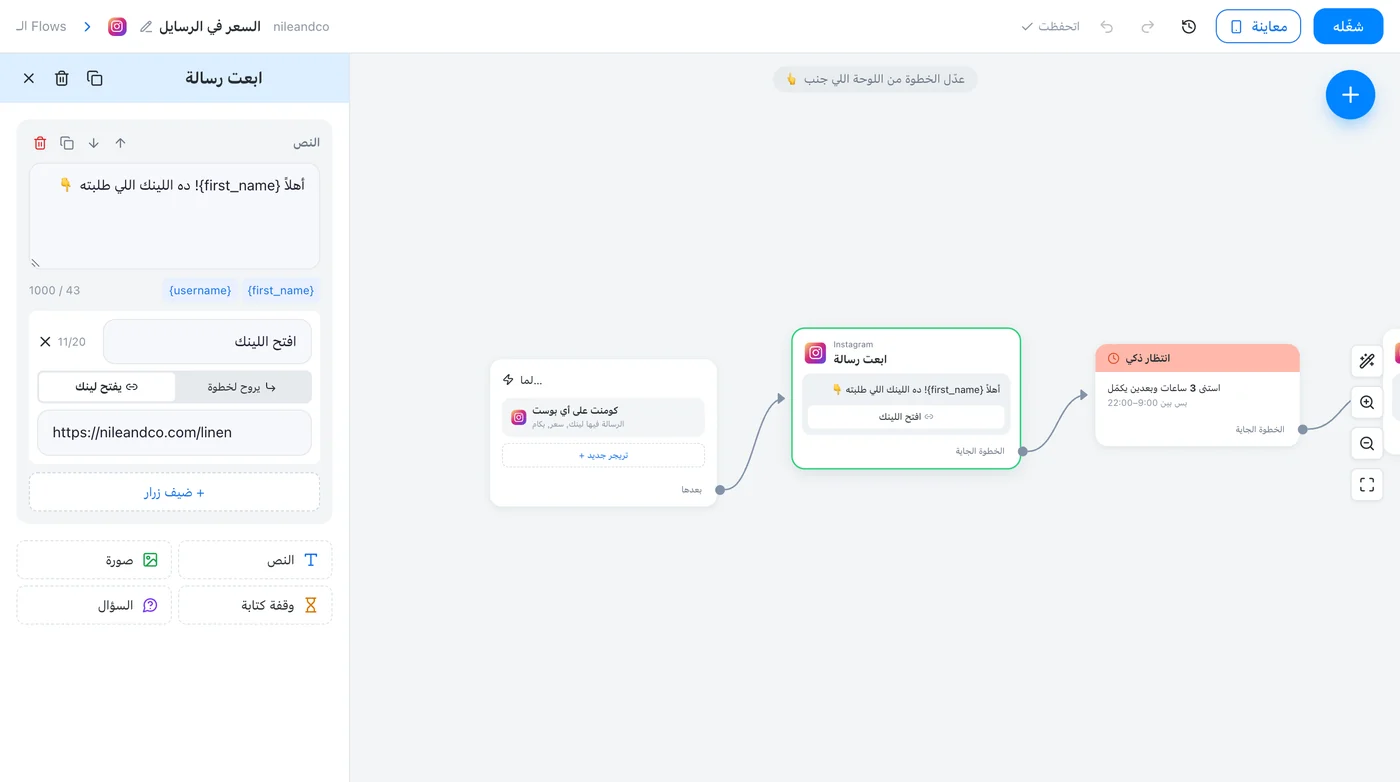Image resolution: width=1400 pixels, height=782 pixels.
Task: Click the message text area
Action: 174,216
